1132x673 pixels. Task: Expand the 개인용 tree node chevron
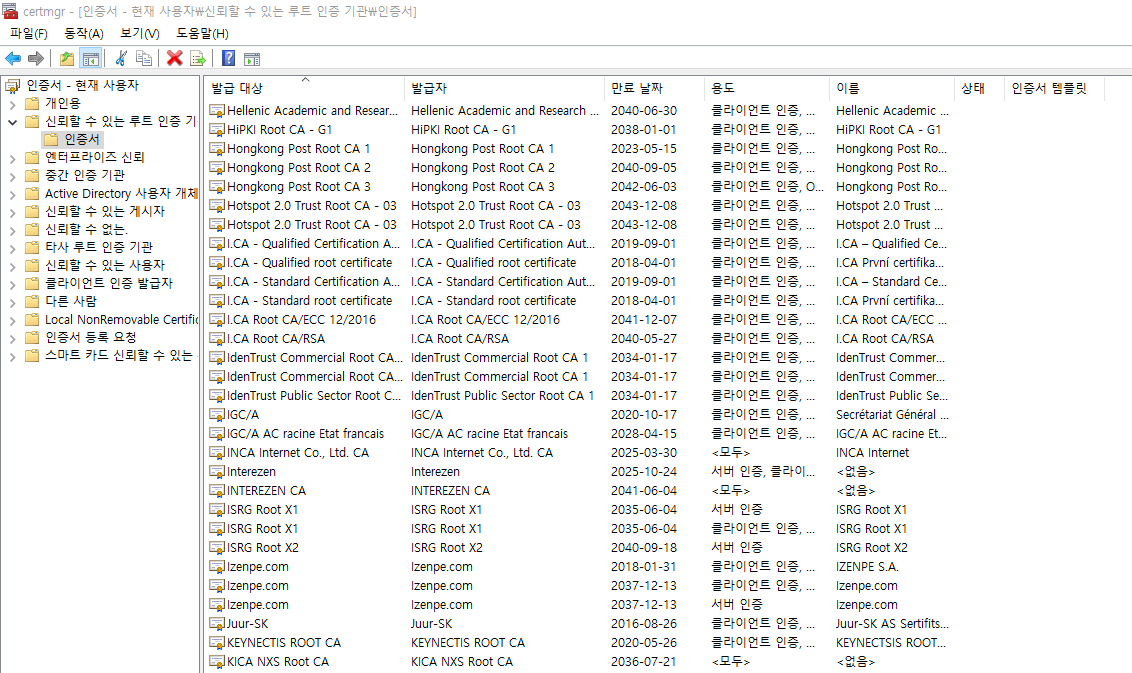click(12, 104)
